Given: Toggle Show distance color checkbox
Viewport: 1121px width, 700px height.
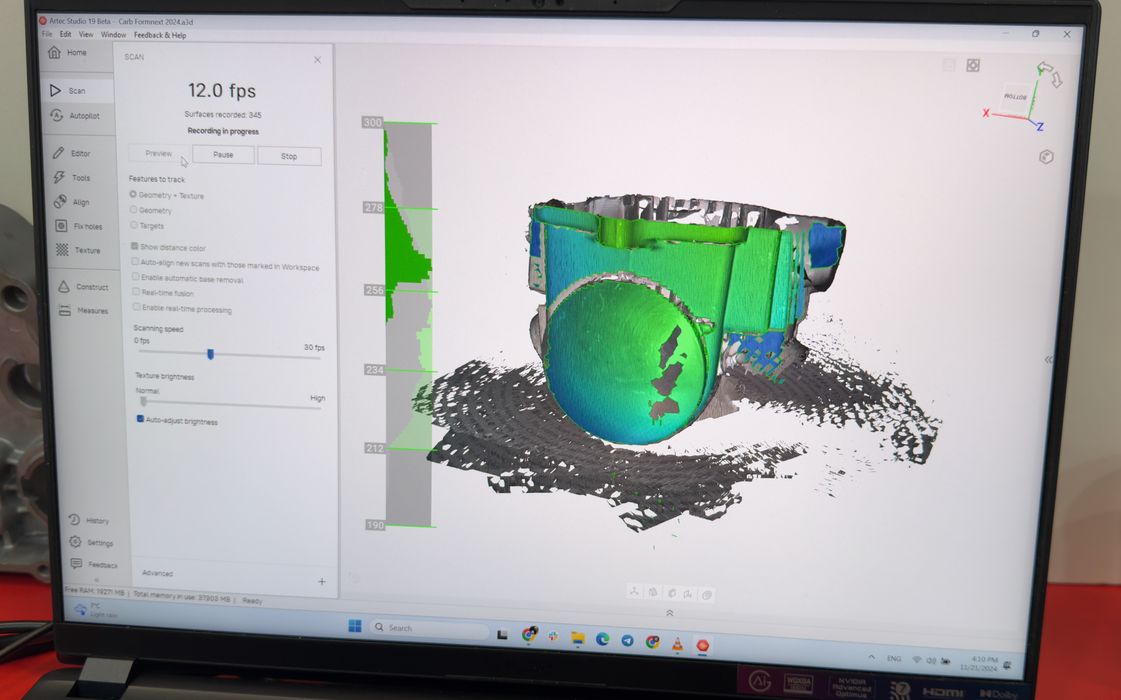Looking at the screenshot, I should (135, 247).
